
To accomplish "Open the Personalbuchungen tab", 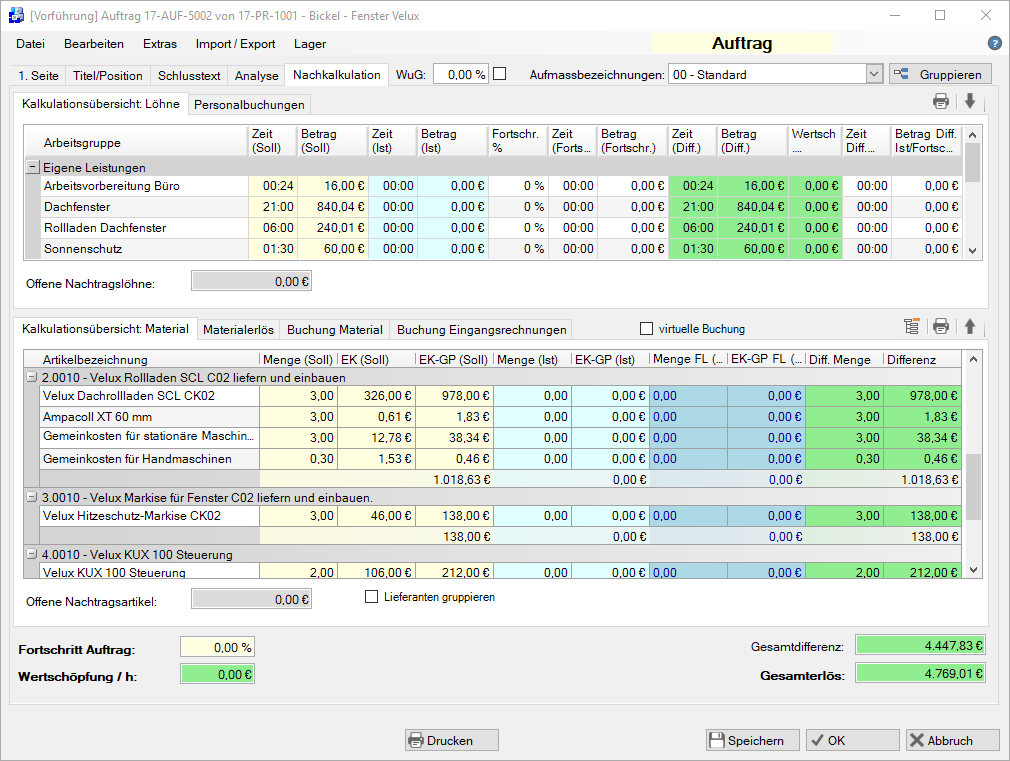I will [249, 104].
